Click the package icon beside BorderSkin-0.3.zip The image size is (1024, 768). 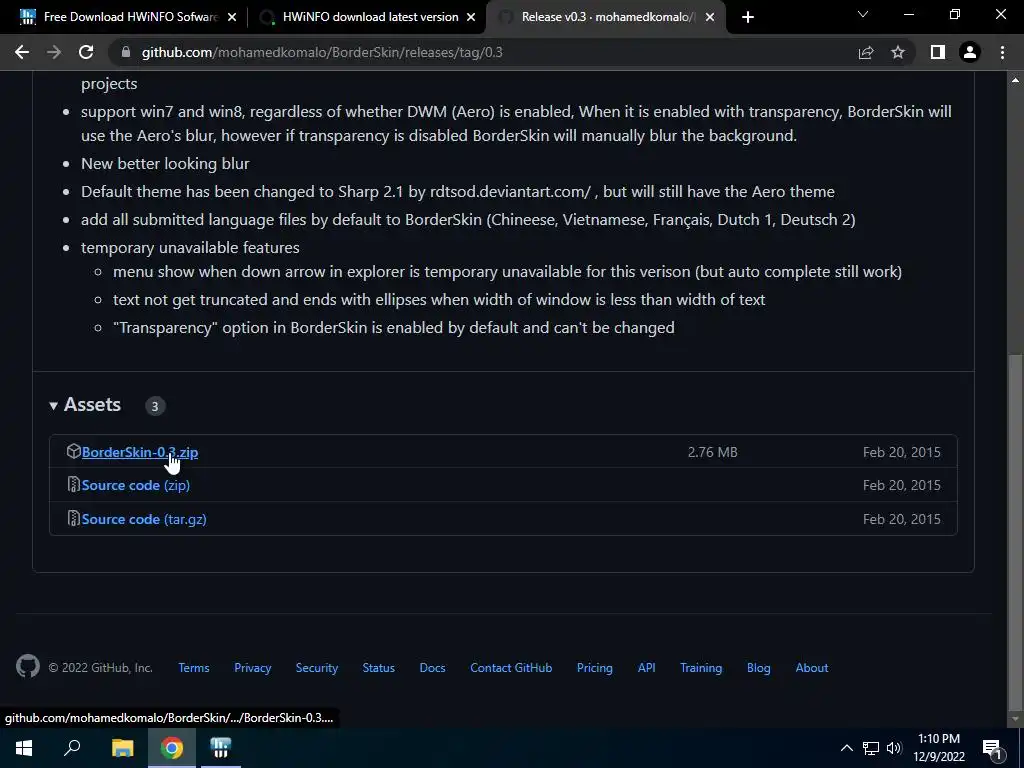[x=73, y=451]
